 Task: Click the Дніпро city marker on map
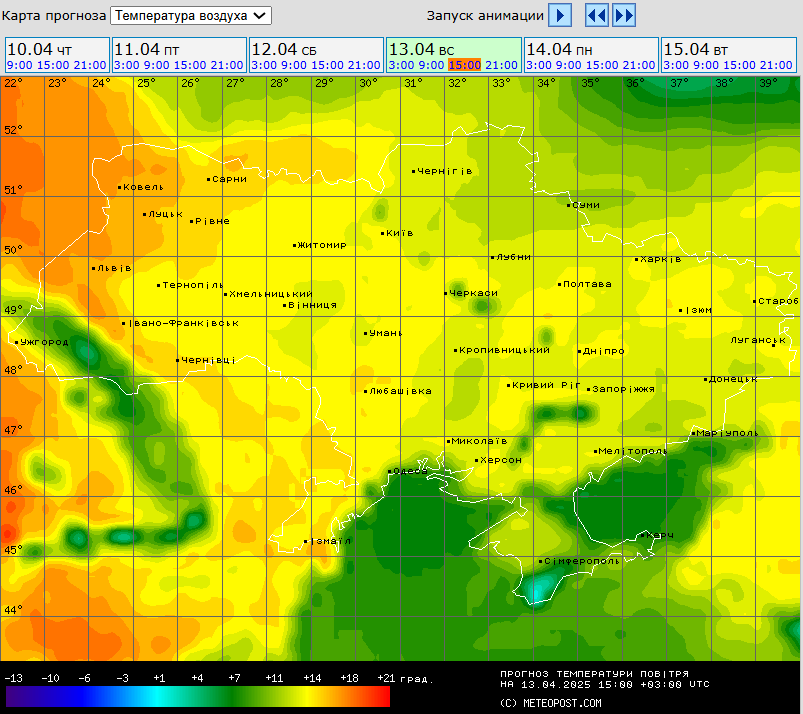[x=580, y=351]
